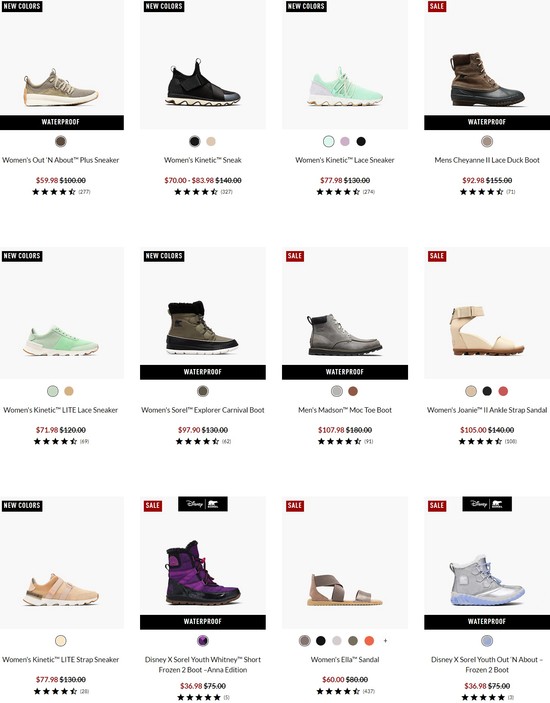The height and width of the screenshot is (703, 550).
Task: Select brown swatch for Madson Moc Toe Boot
Action: pyautogui.click(x=353, y=391)
